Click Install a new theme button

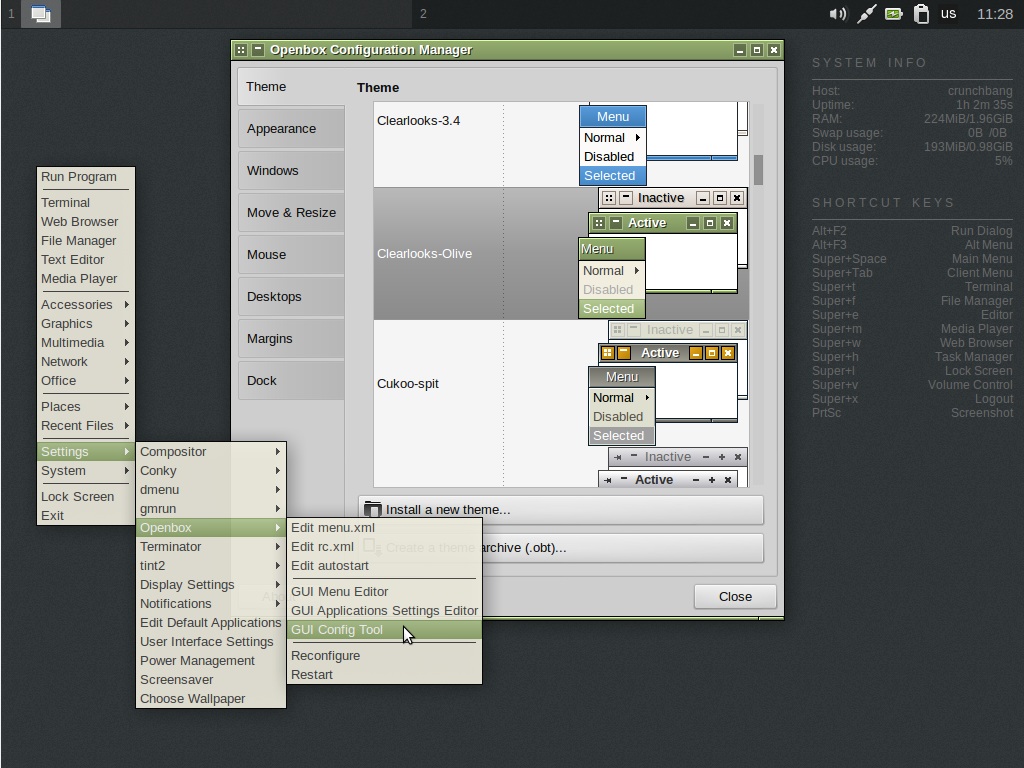click(561, 509)
